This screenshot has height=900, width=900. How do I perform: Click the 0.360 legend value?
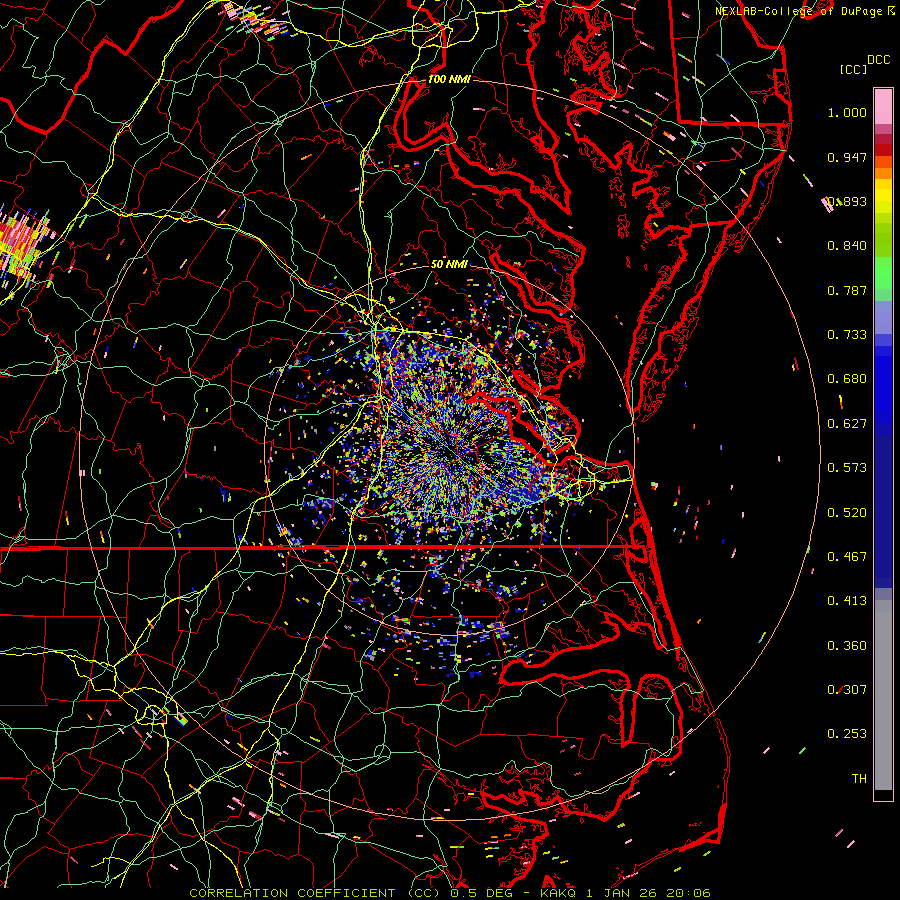coord(847,646)
